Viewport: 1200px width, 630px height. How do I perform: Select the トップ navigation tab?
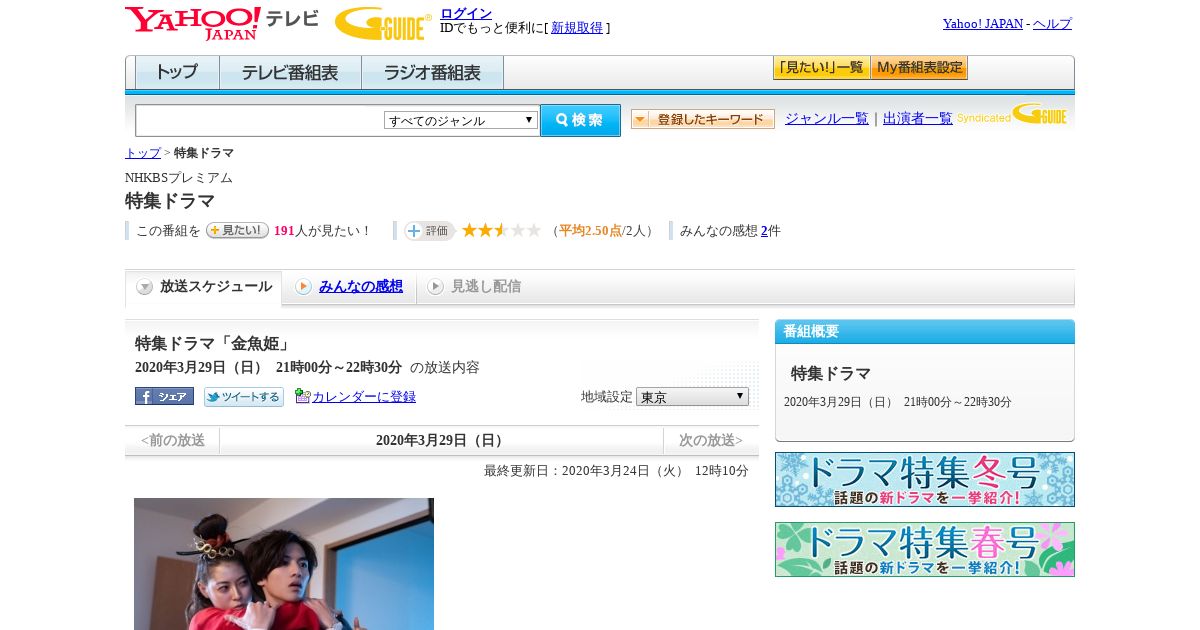pos(177,73)
